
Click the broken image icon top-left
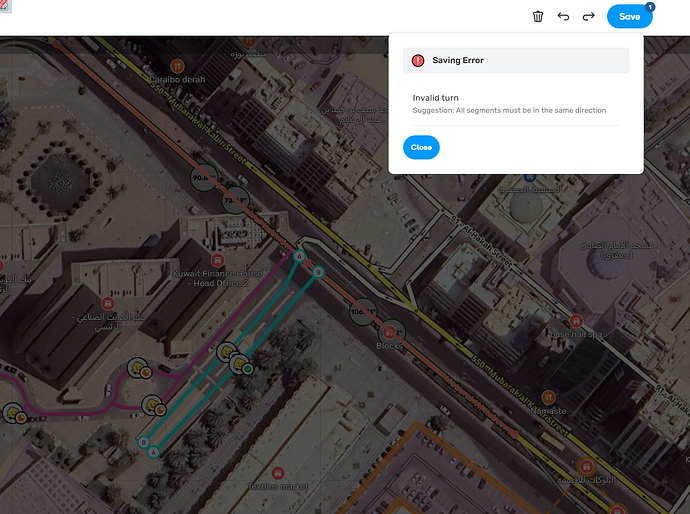[x=5, y=6]
